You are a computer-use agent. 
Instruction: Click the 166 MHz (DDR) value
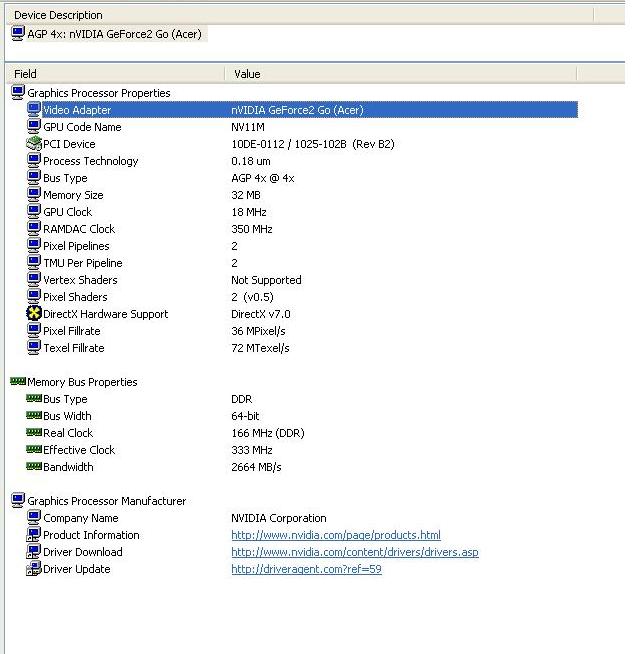(268, 433)
